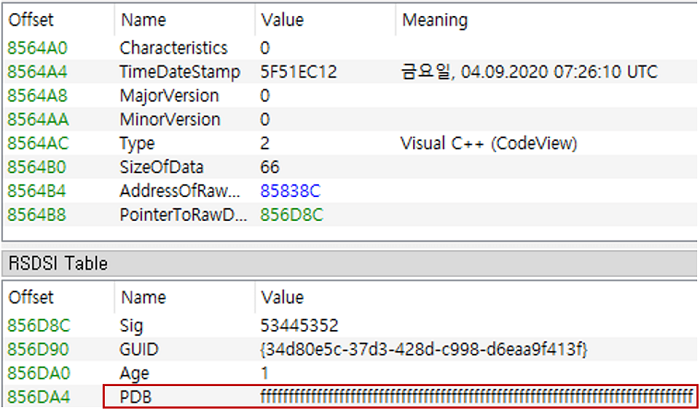The width and height of the screenshot is (700, 410).
Task: Click the MinorVersion value field
Action: pyautogui.click(x=265, y=119)
